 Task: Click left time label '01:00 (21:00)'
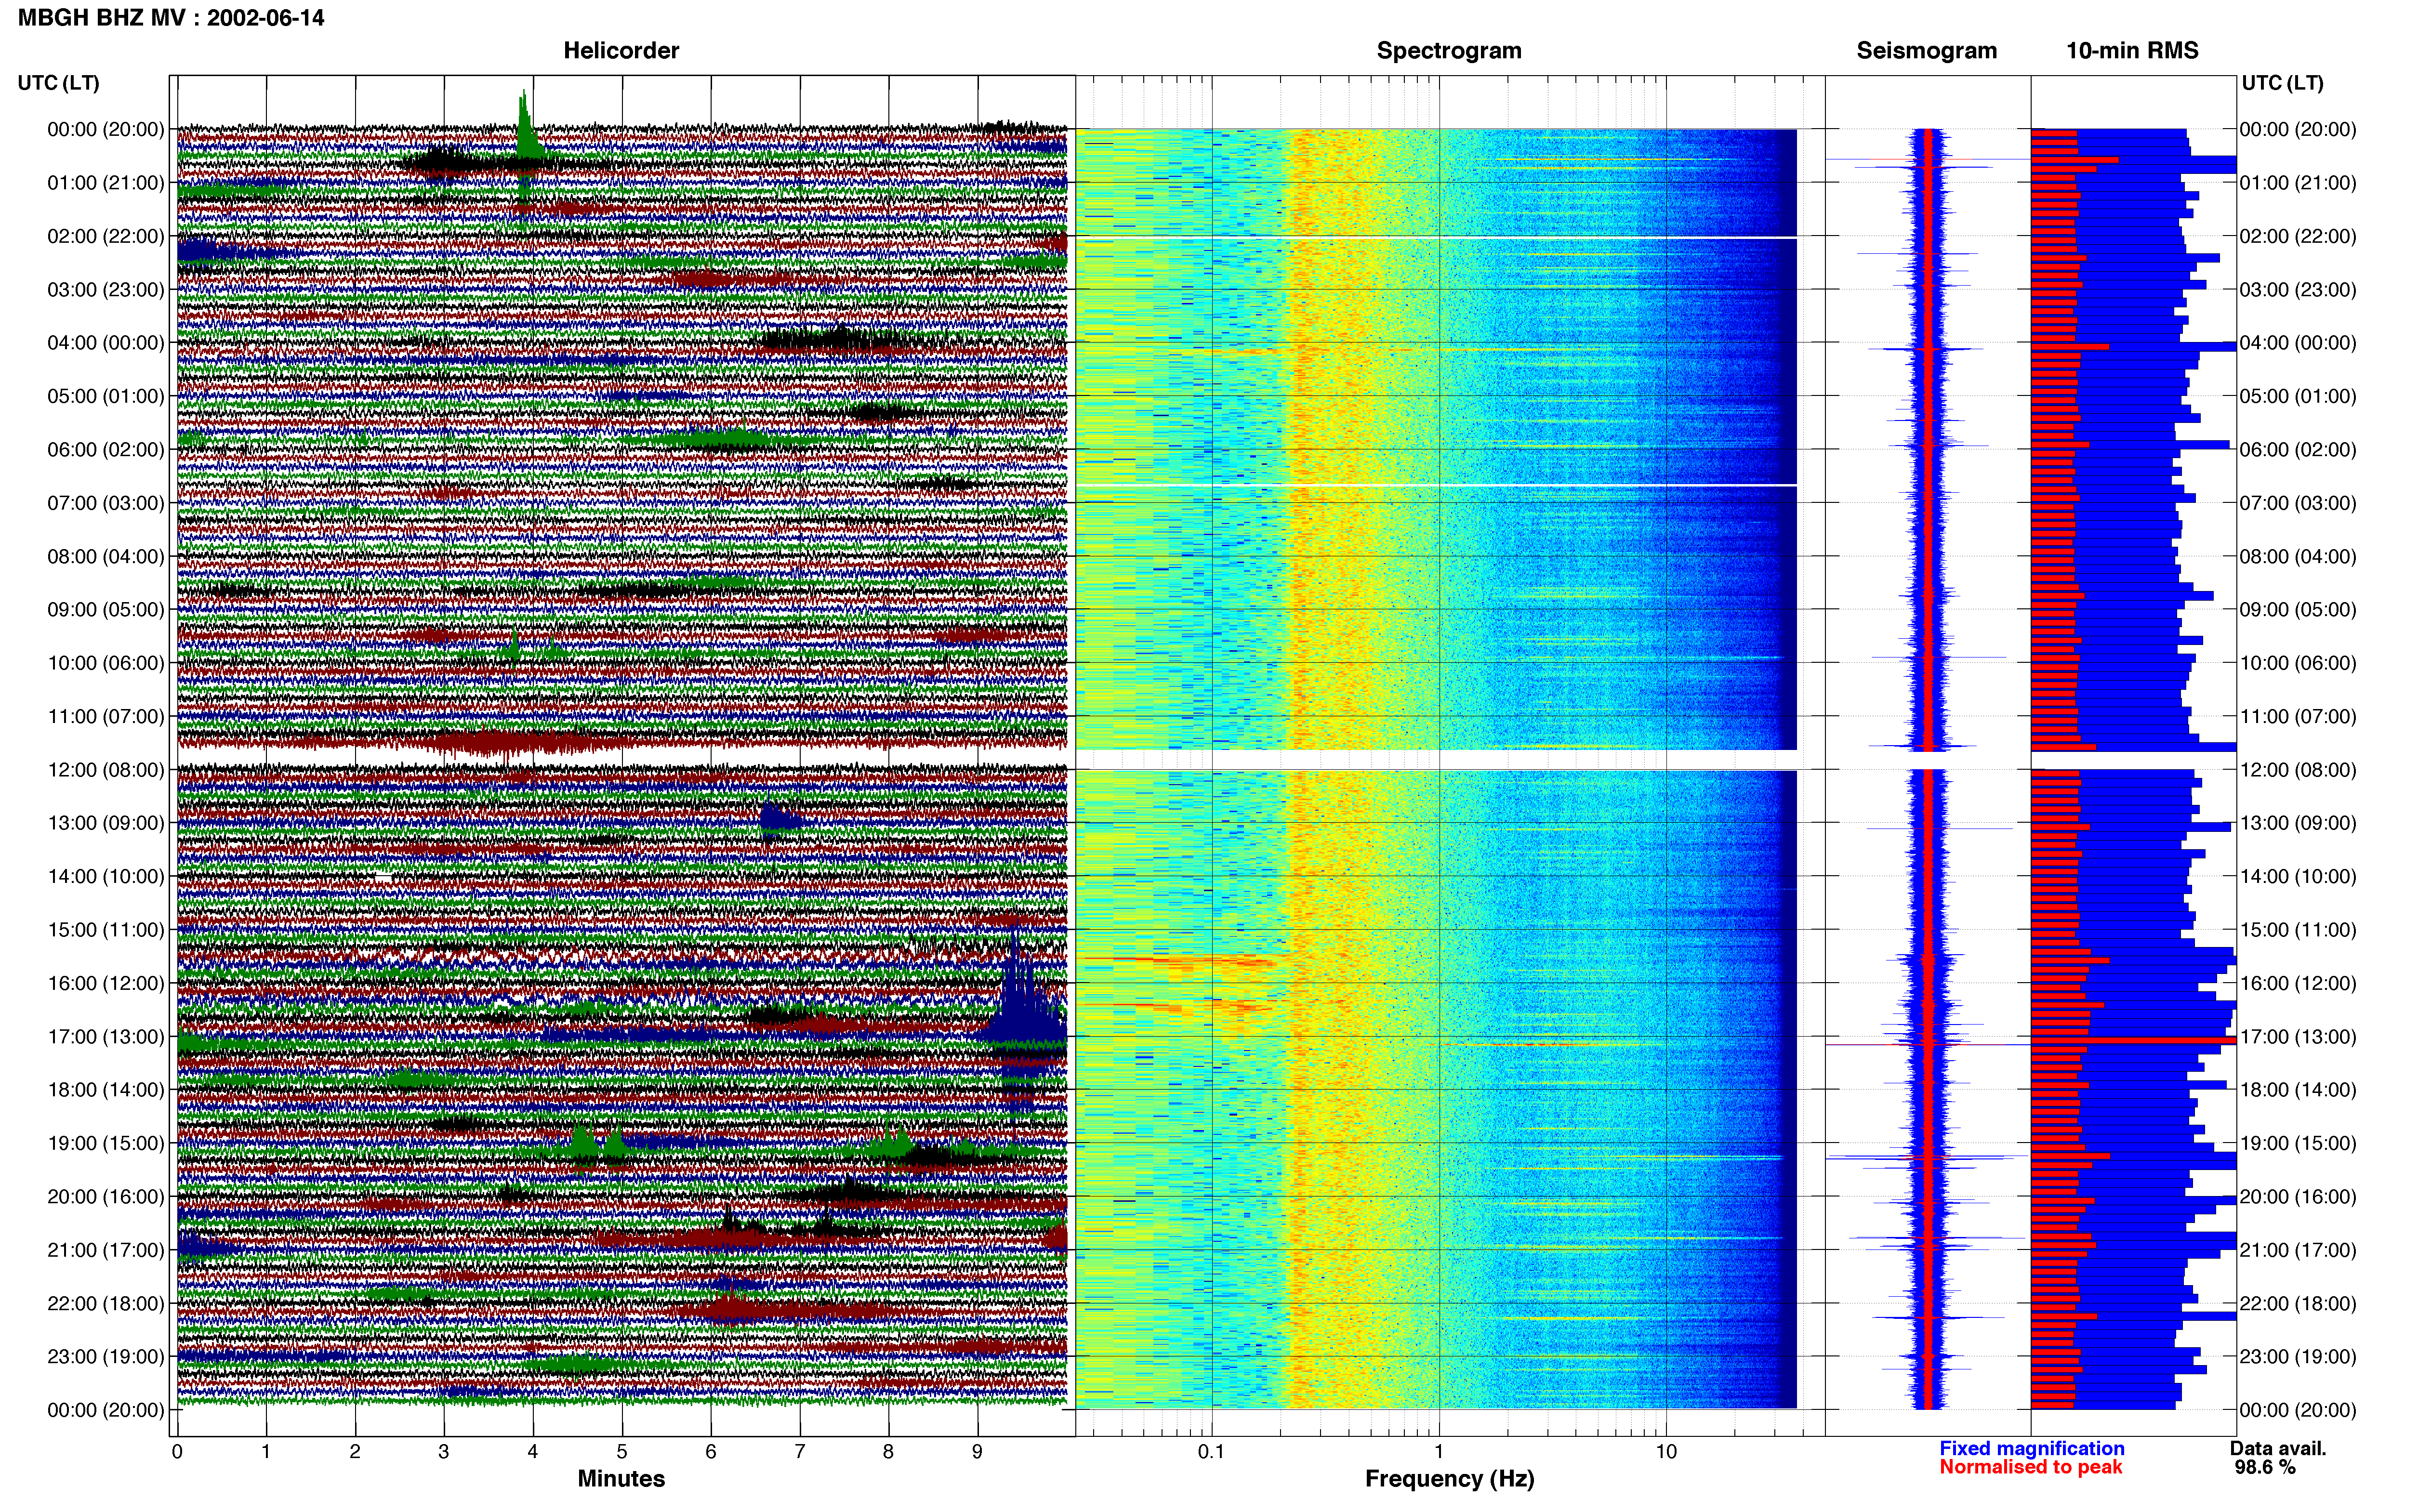point(105,182)
